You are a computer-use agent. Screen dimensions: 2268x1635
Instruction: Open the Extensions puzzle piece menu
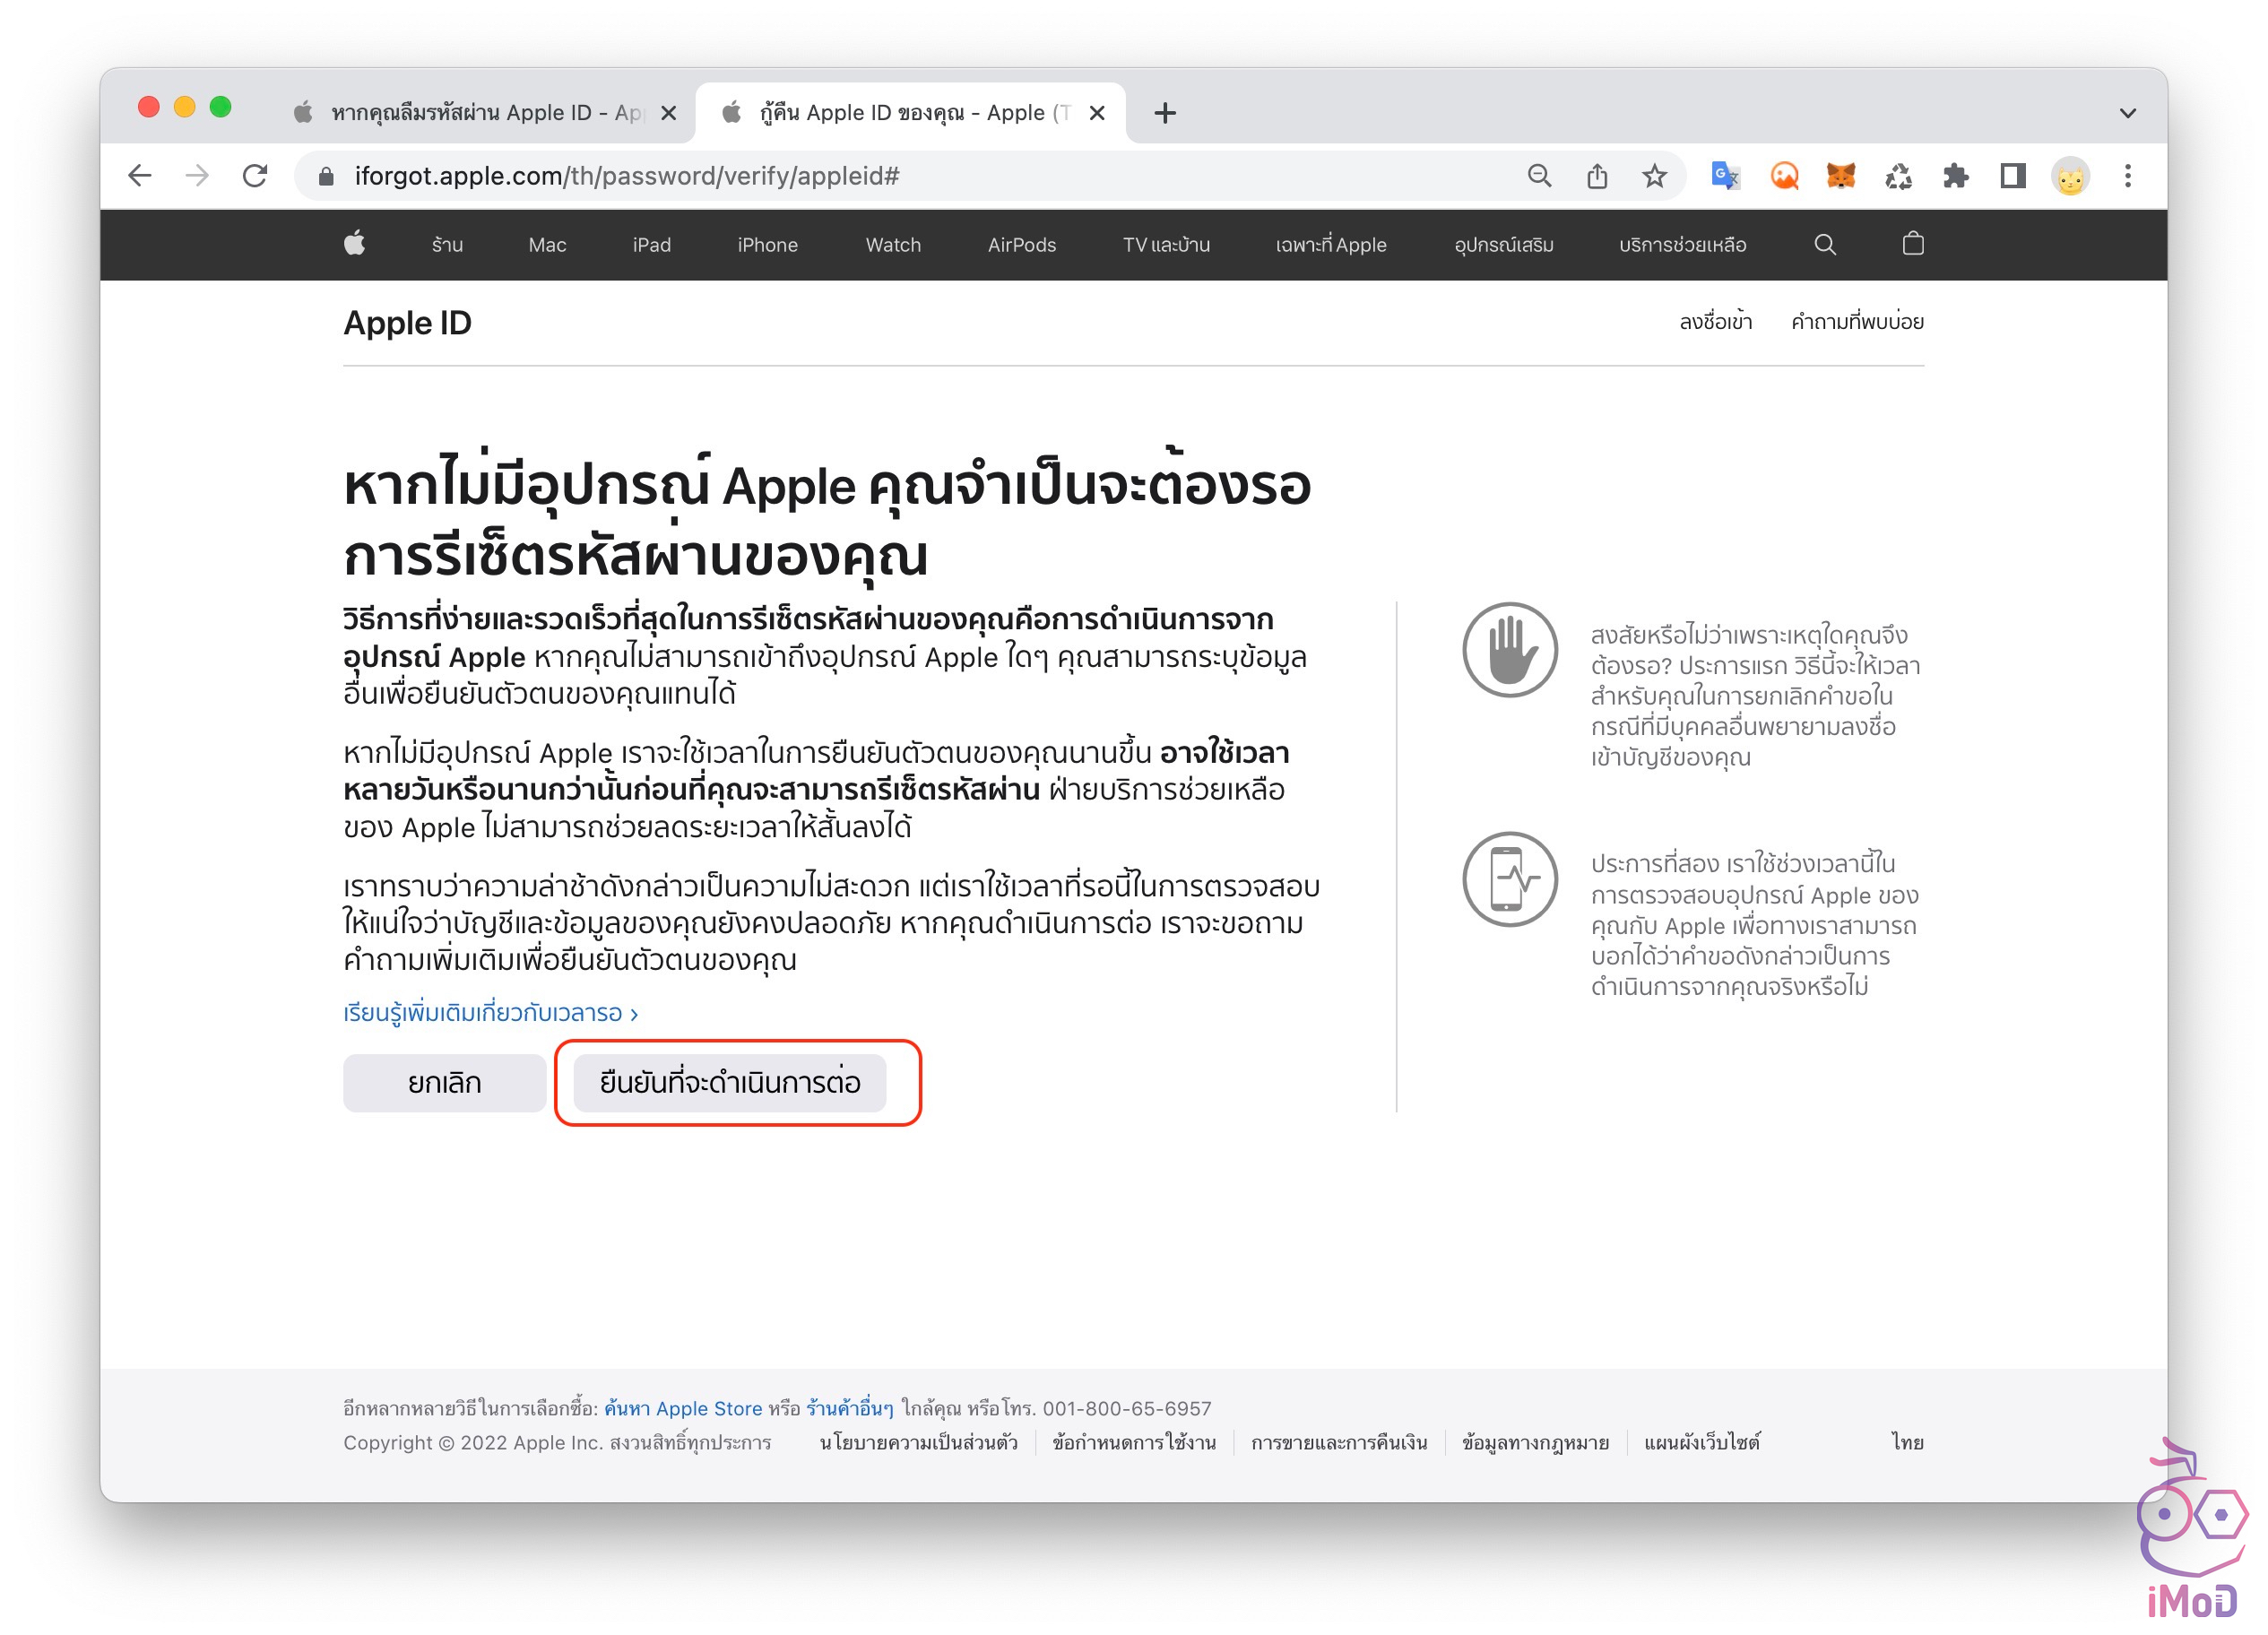[1955, 176]
